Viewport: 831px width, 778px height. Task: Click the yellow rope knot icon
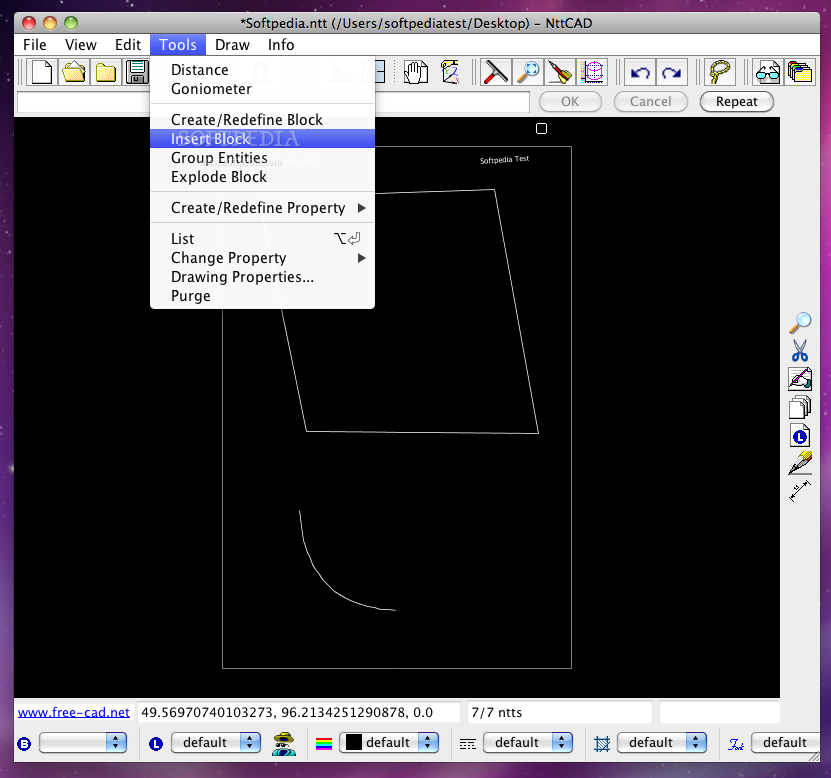tap(720, 72)
